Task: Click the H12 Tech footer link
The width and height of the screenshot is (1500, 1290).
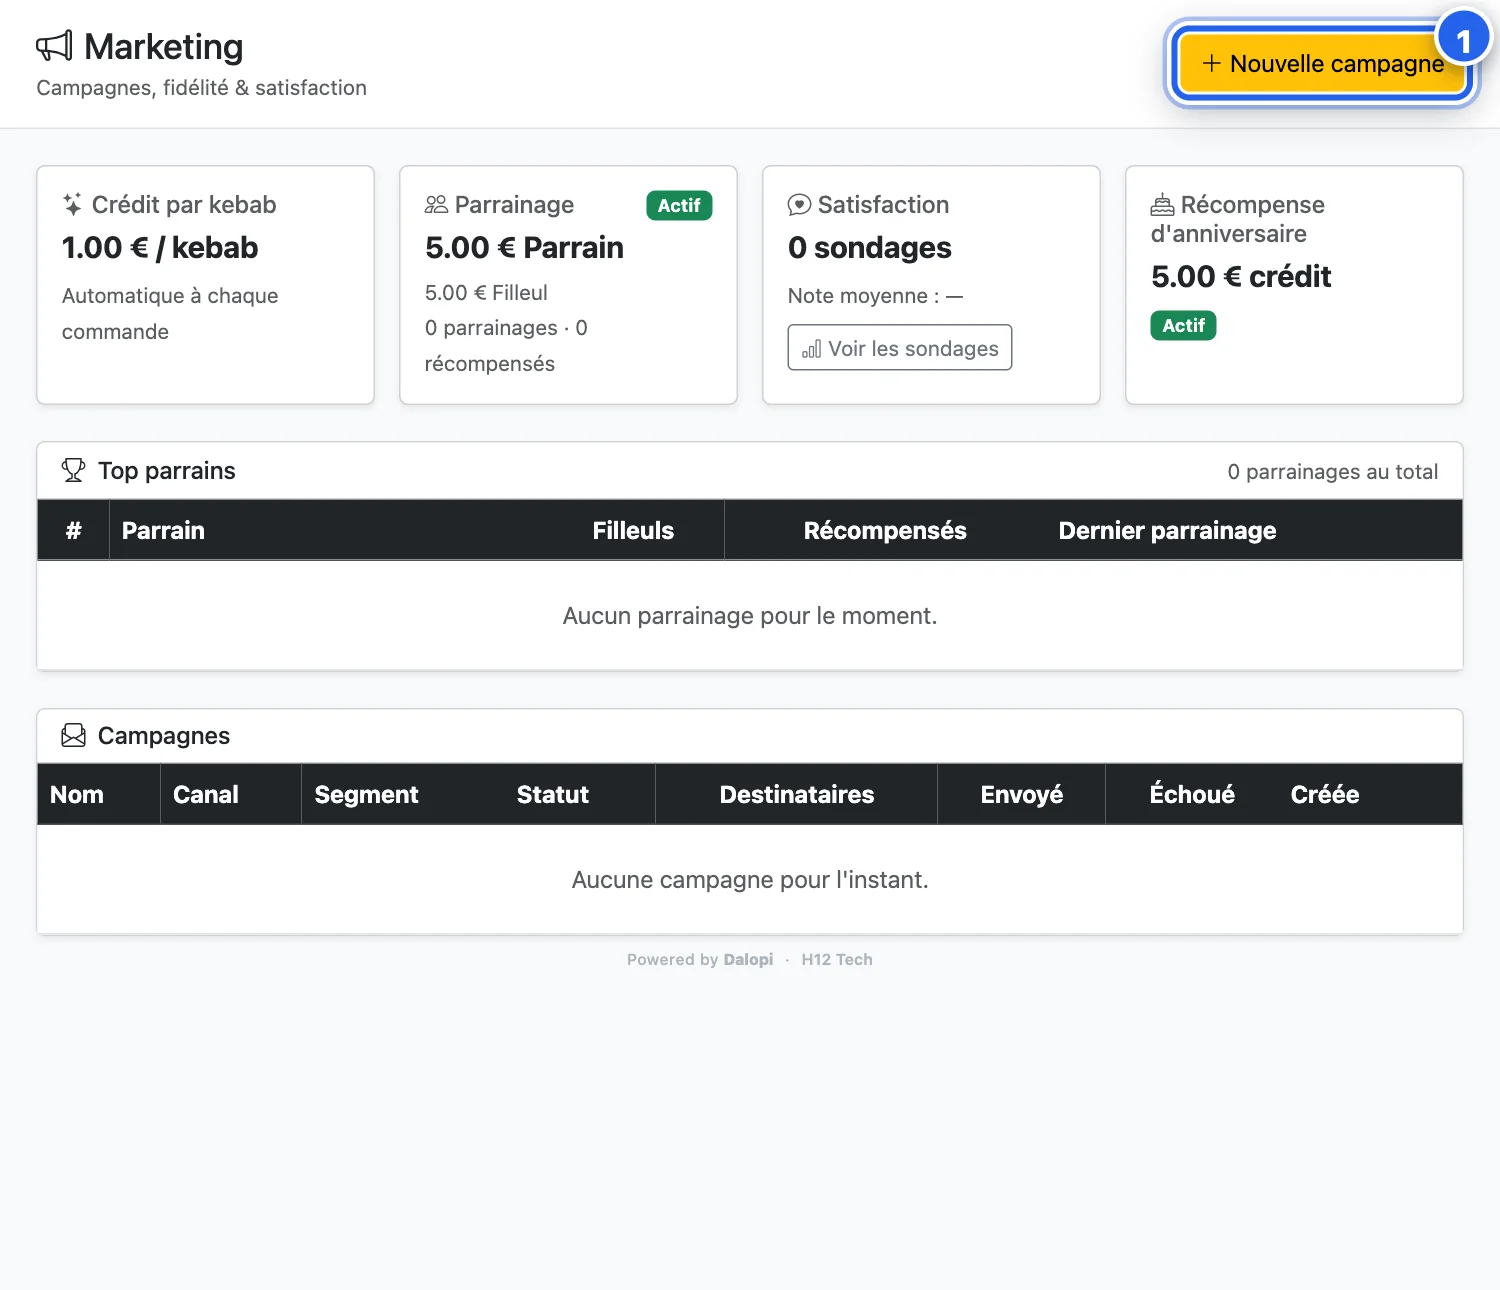Action: pos(837,960)
